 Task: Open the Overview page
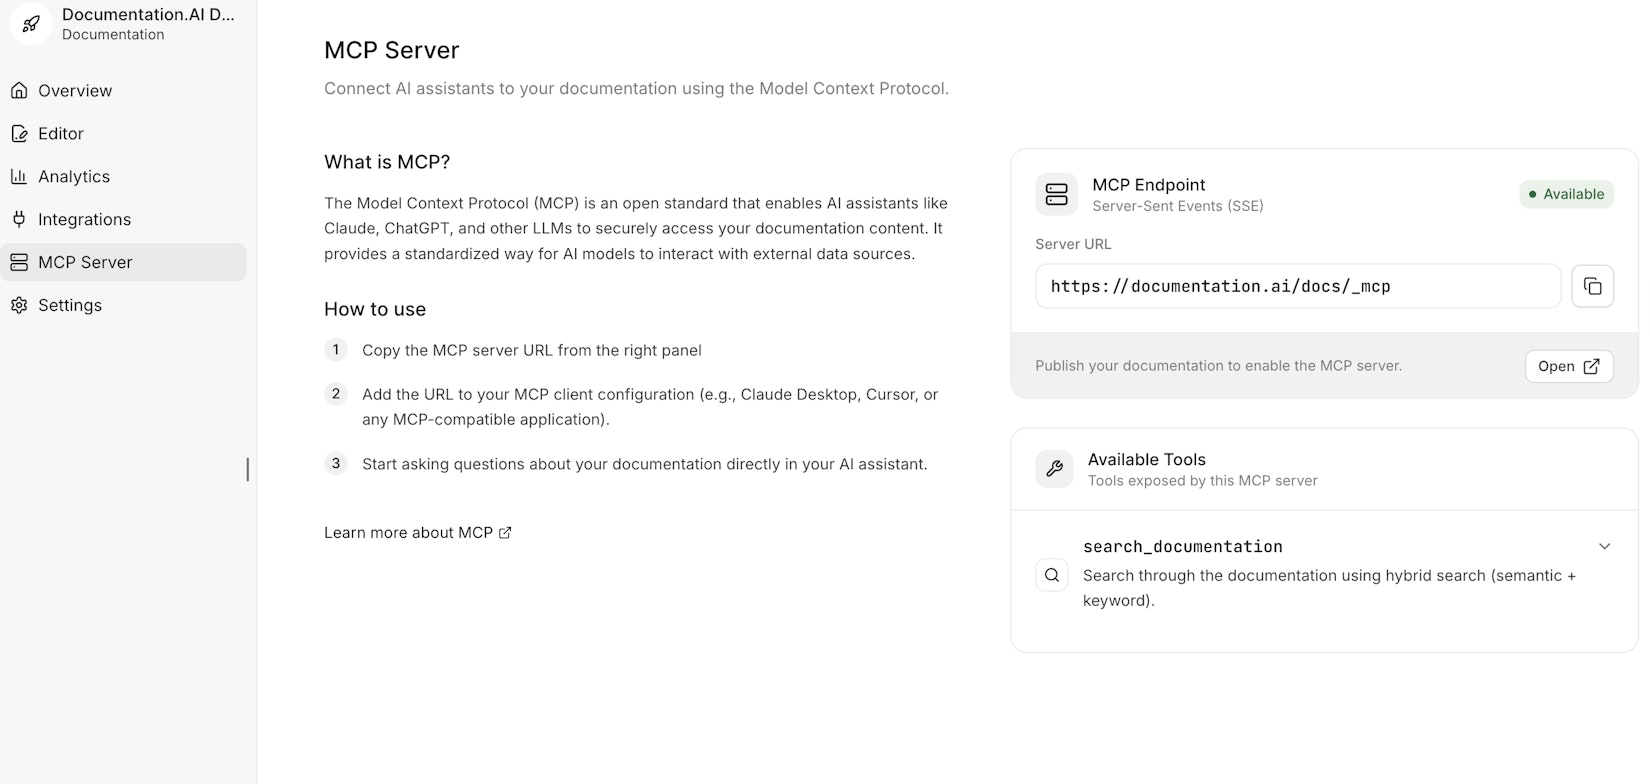[x=75, y=91]
